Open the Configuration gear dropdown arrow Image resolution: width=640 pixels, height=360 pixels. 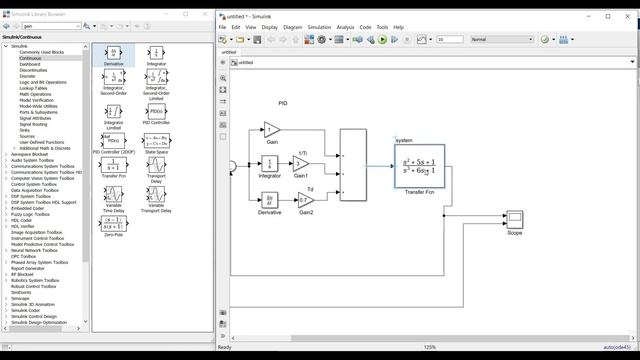[330, 40]
